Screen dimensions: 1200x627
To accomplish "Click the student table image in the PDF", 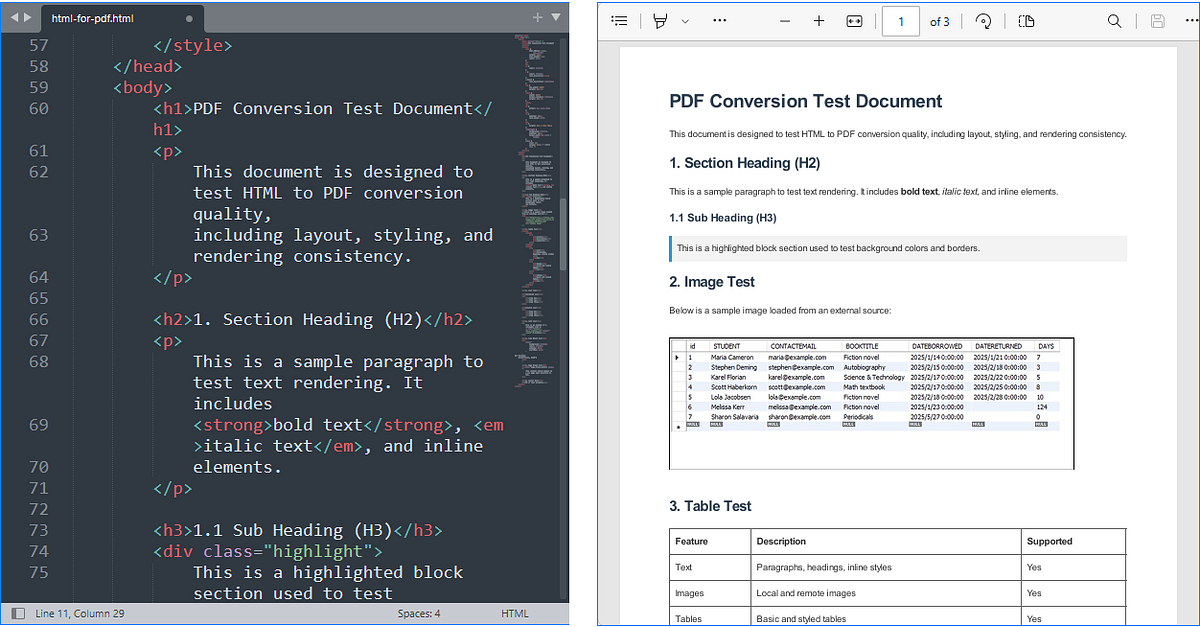I will point(872,404).
